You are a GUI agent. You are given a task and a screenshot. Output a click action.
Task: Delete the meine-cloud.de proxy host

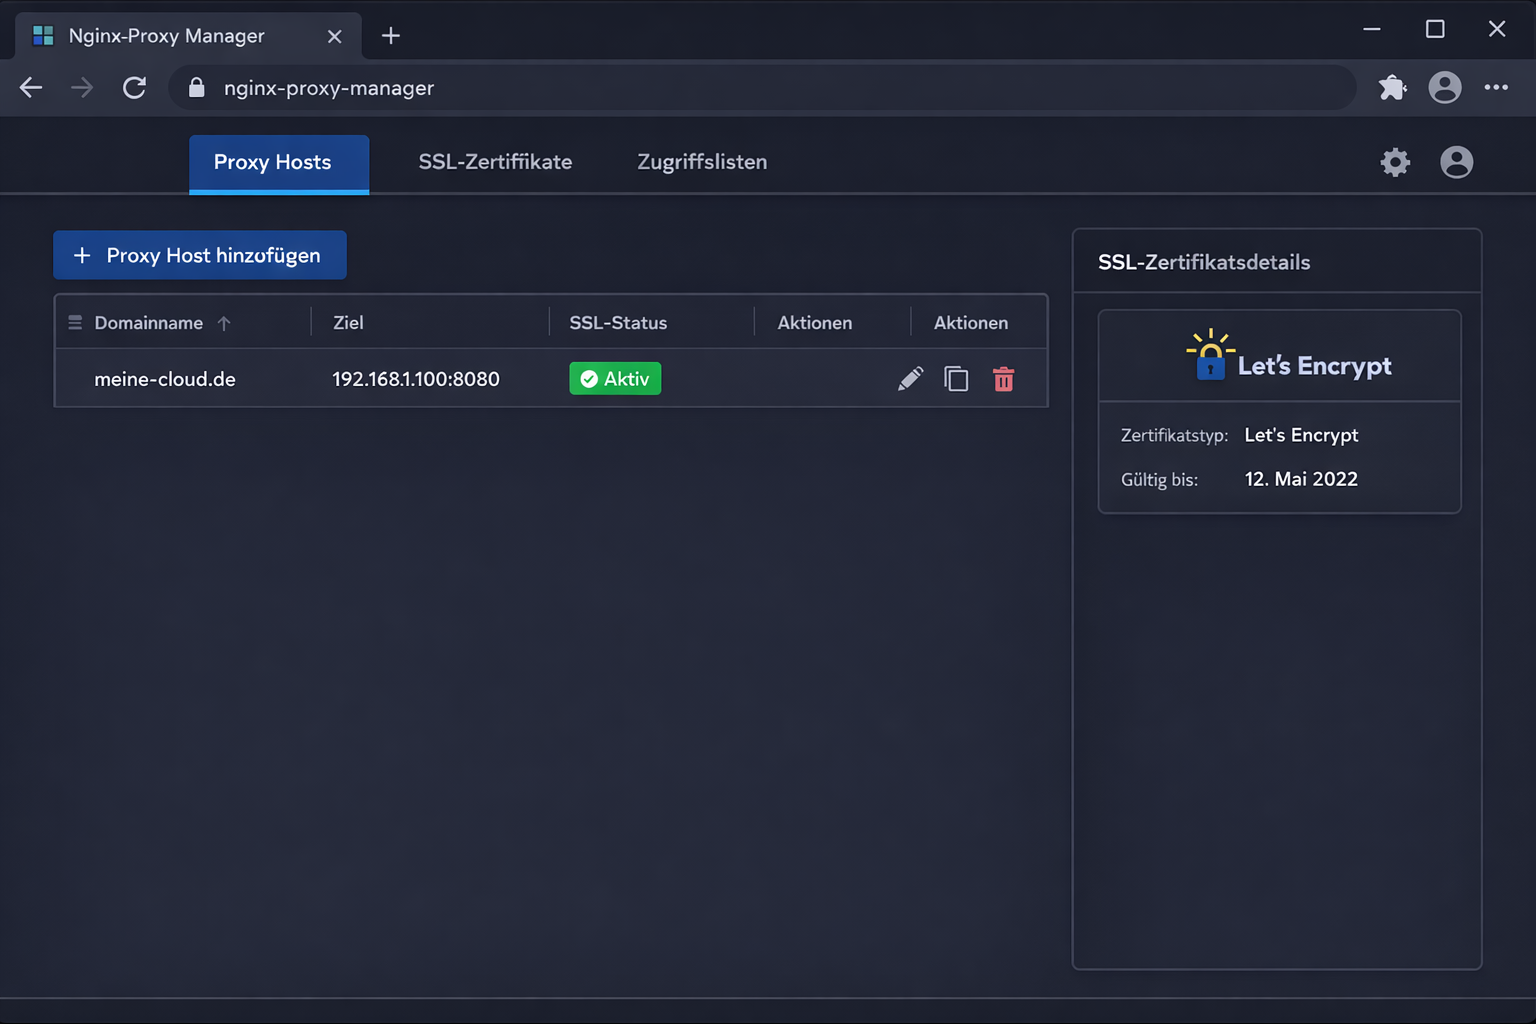point(1003,379)
